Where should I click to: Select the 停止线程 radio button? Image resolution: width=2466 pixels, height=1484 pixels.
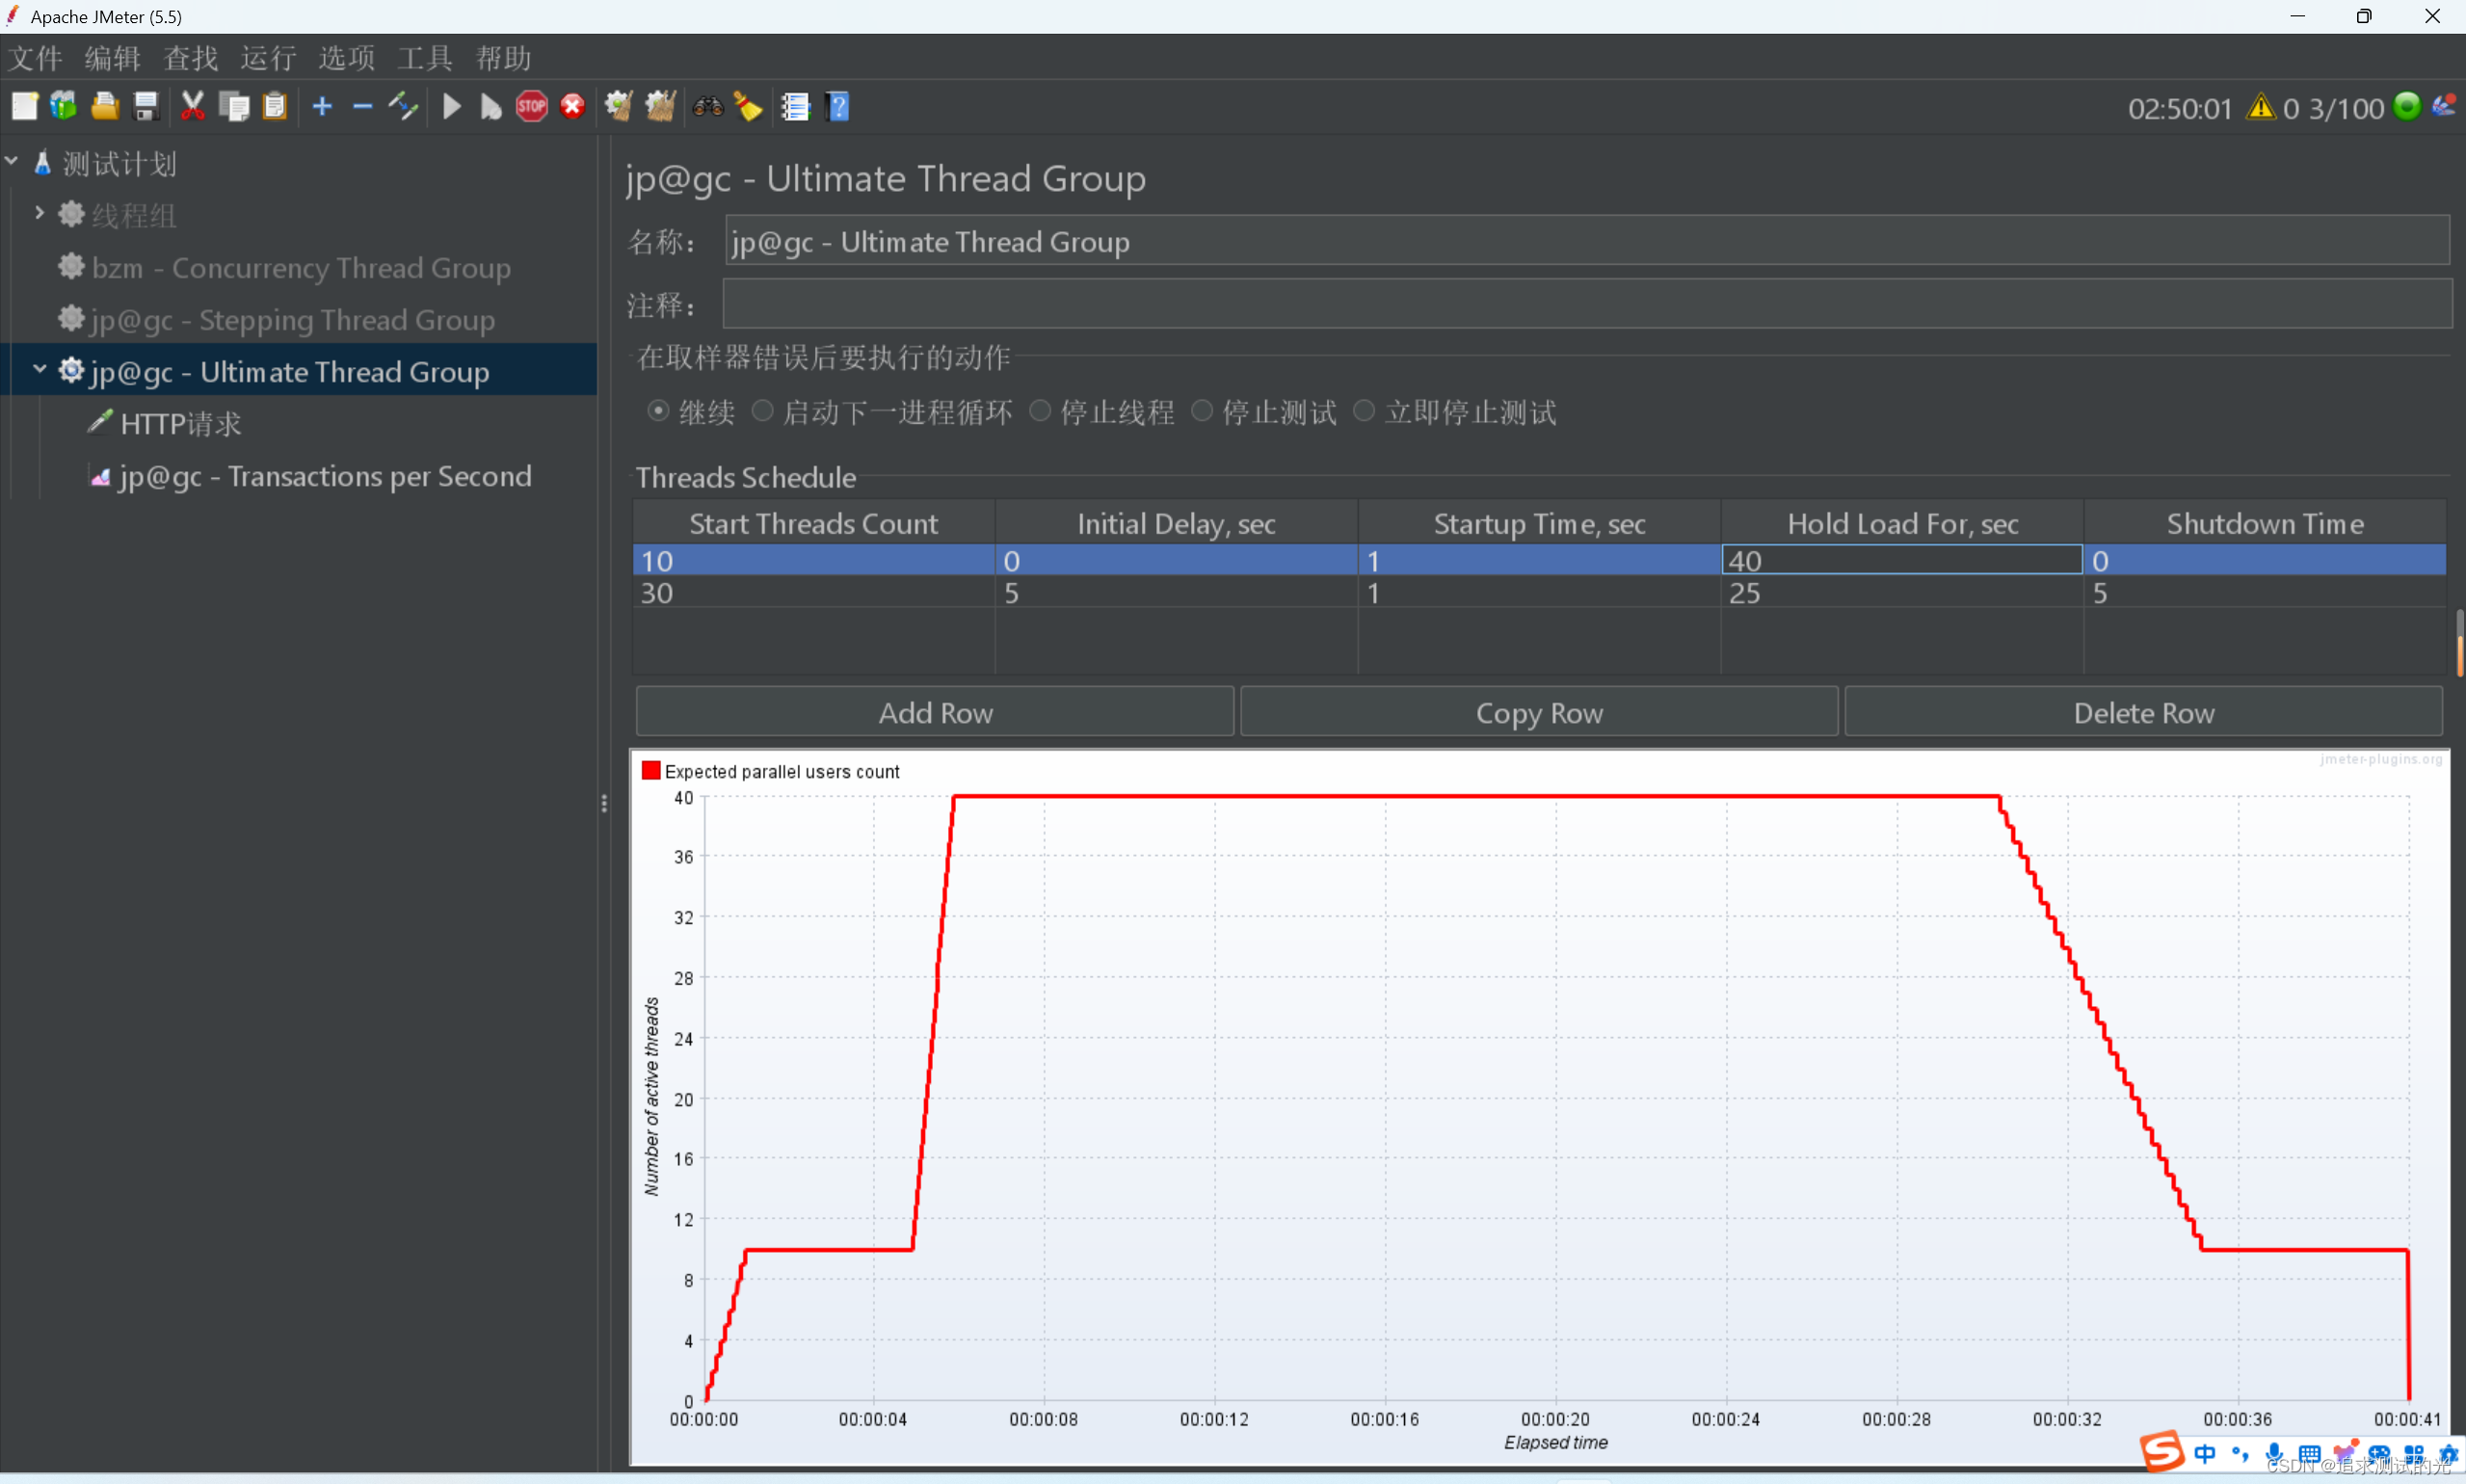click(1040, 411)
